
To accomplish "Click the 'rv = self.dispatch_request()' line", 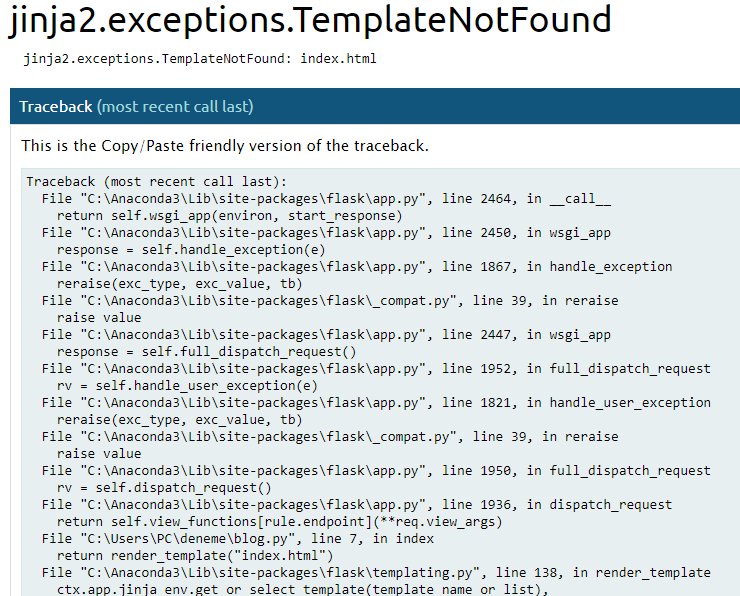I will click(x=164, y=488).
